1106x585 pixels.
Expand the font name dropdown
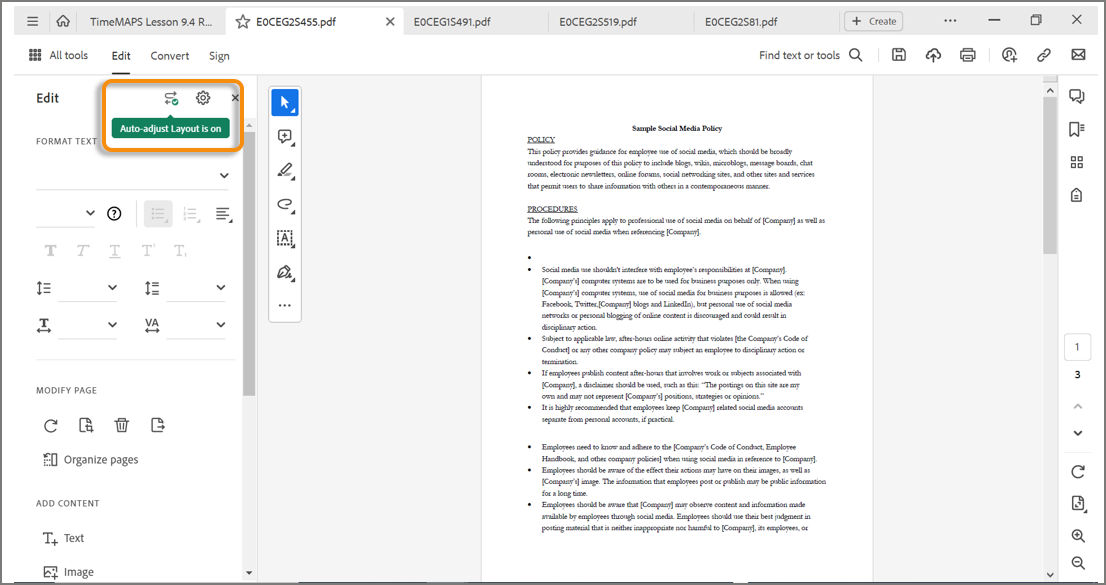[224, 176]
